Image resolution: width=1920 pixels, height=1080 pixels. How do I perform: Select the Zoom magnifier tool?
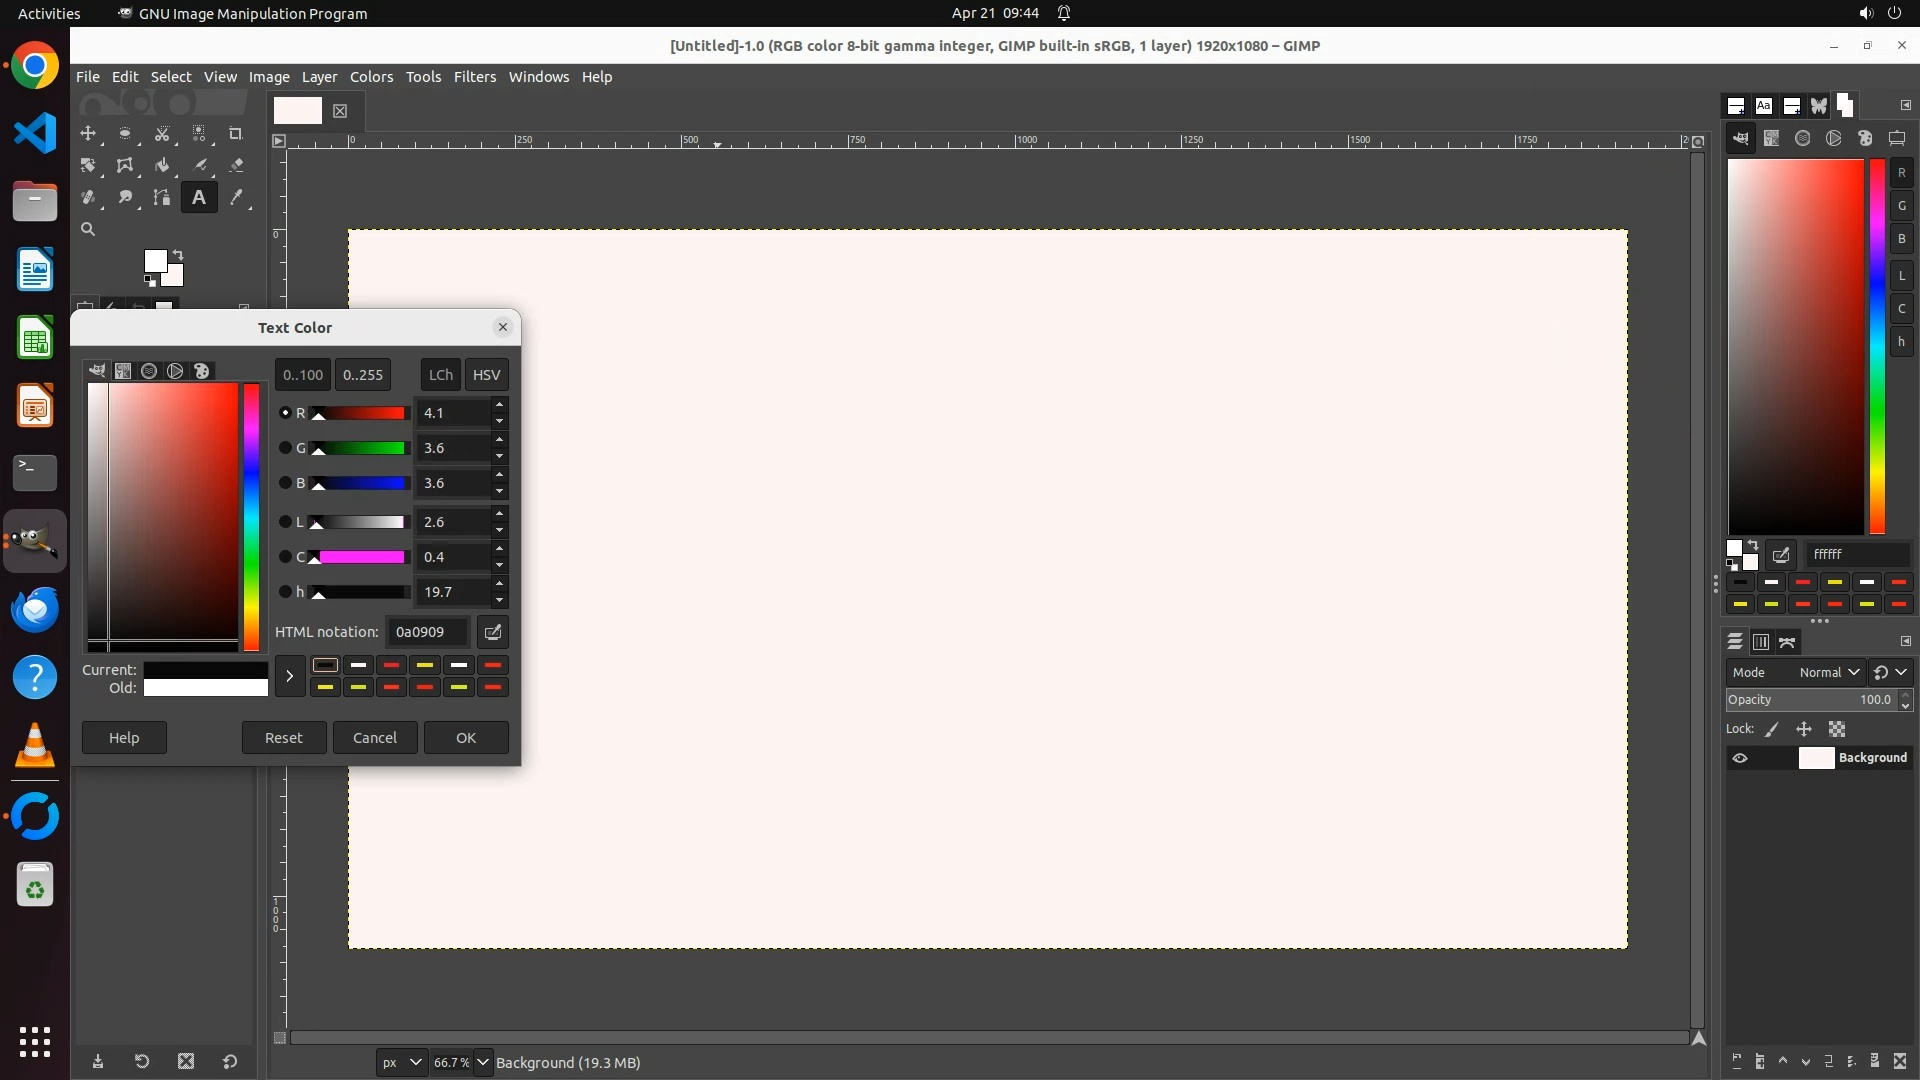(88, 229)
